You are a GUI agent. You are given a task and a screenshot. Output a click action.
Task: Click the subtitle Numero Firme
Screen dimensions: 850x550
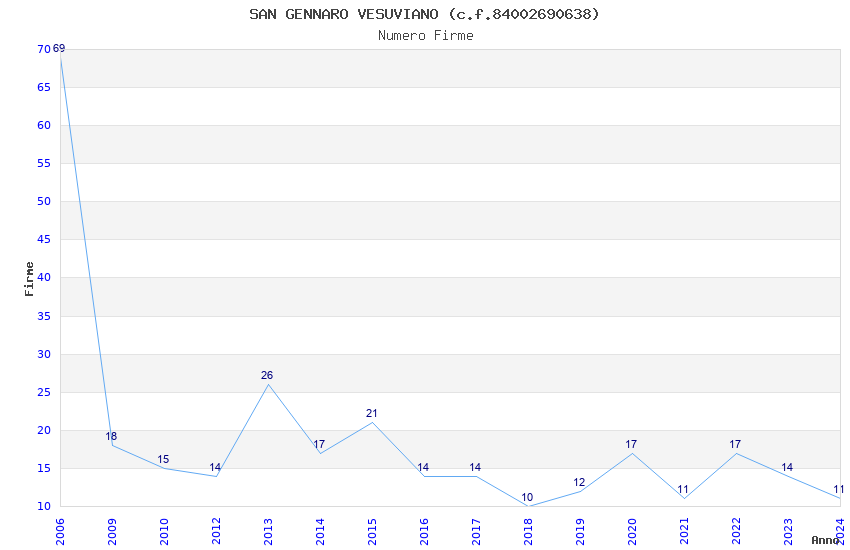coord(426,35)
